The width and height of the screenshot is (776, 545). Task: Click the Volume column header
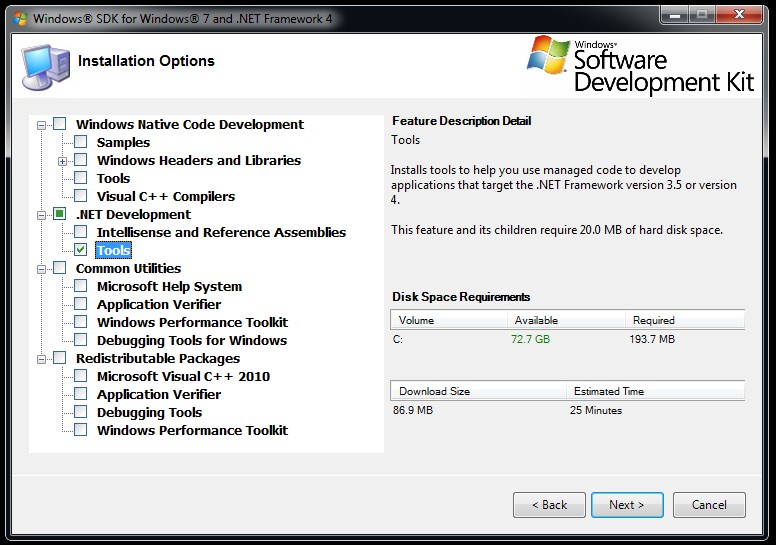(x=449, y=320)
